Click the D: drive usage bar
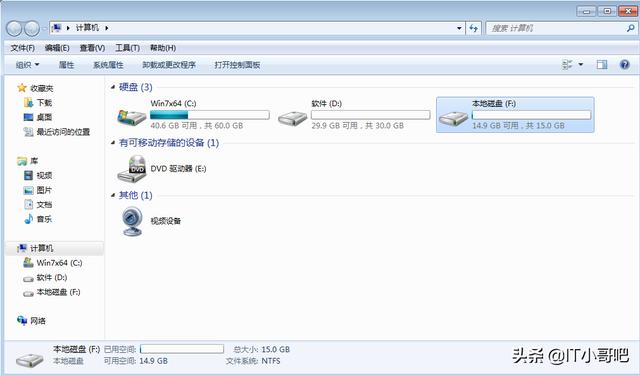640x375 pixels. [371, 115]
